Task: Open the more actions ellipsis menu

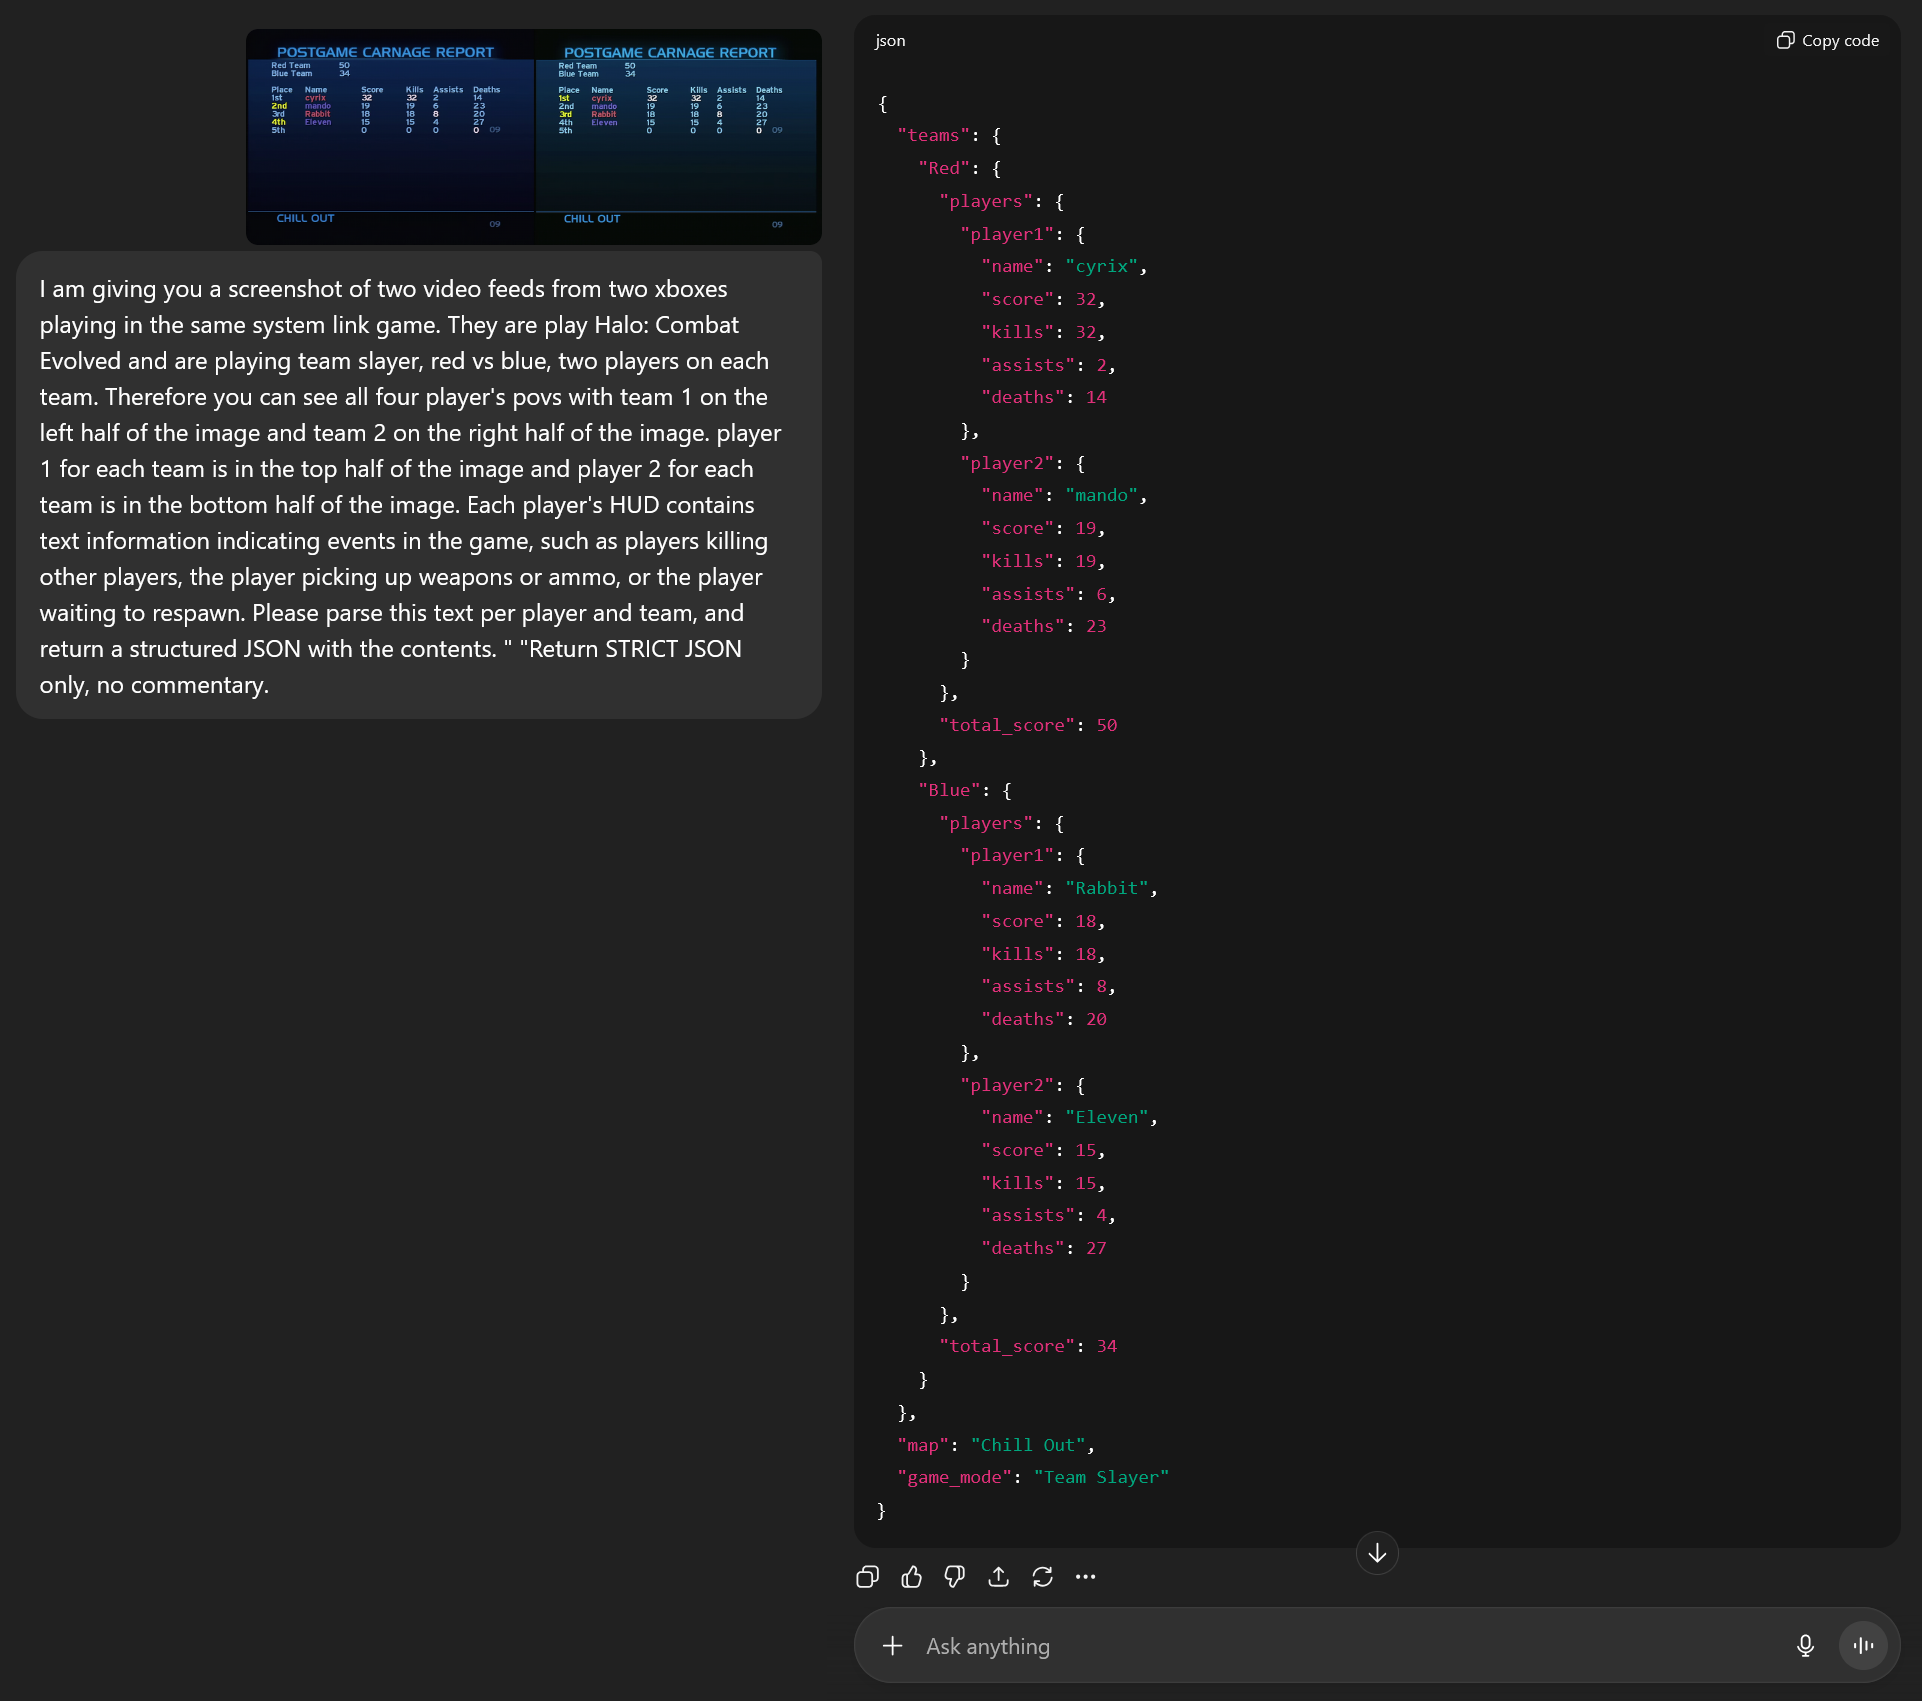Action: pos(1085,1577)
